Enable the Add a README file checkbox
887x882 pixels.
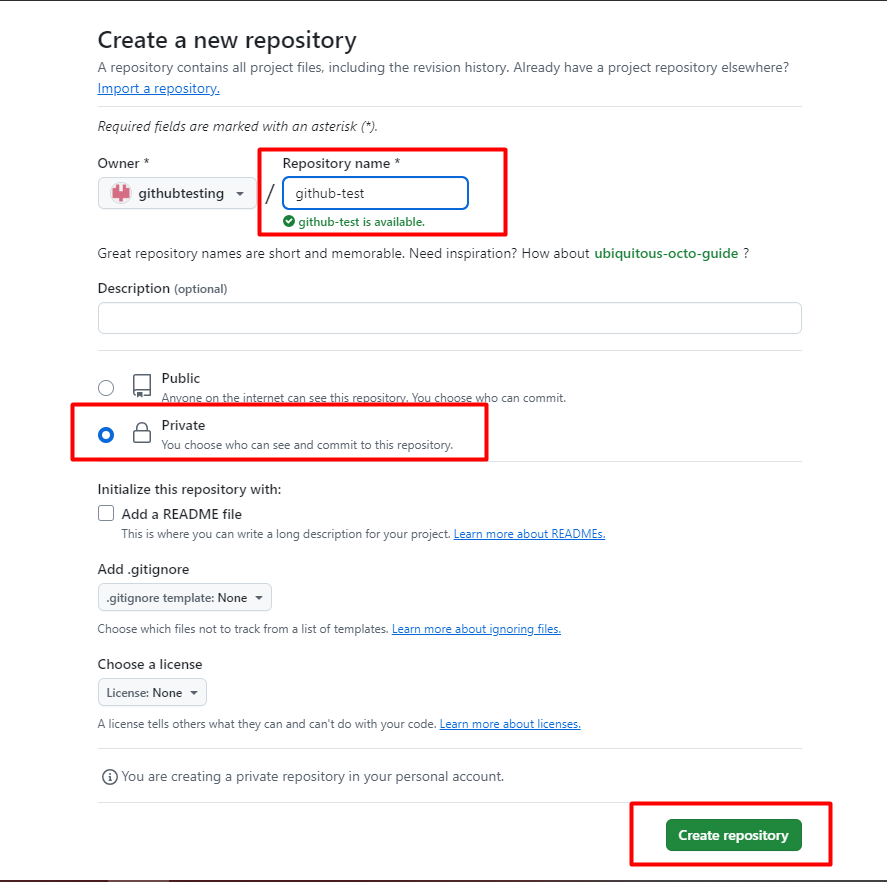(x=106, y=513)
